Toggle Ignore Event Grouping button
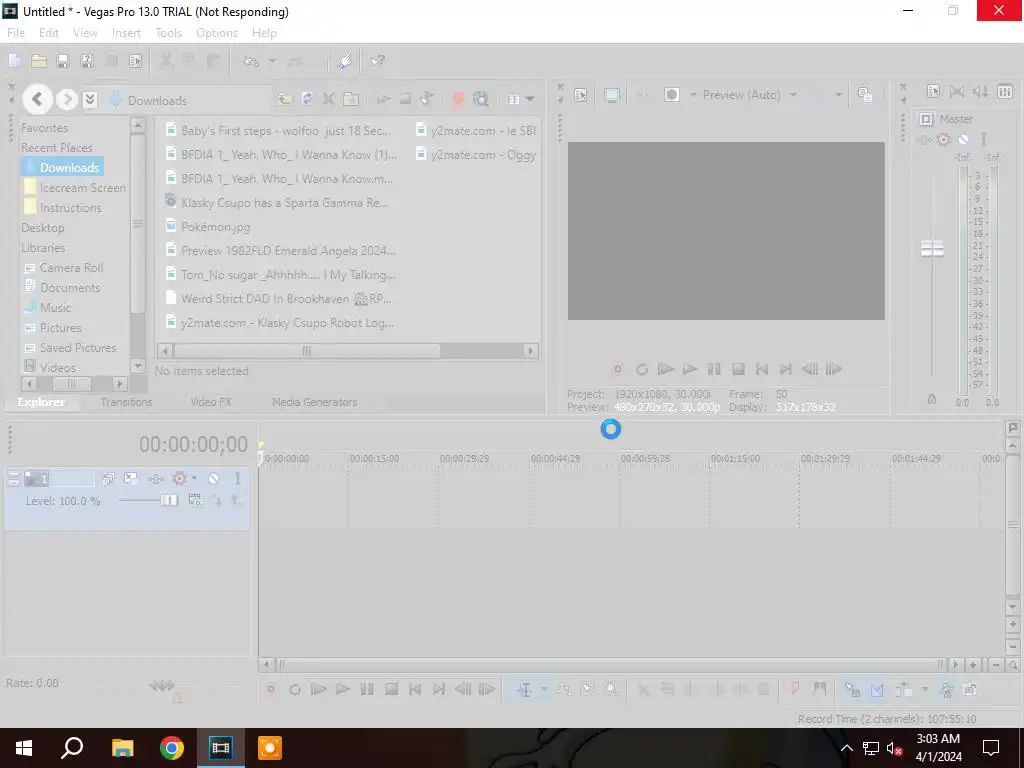1024x768 pixels. [970, 690]
